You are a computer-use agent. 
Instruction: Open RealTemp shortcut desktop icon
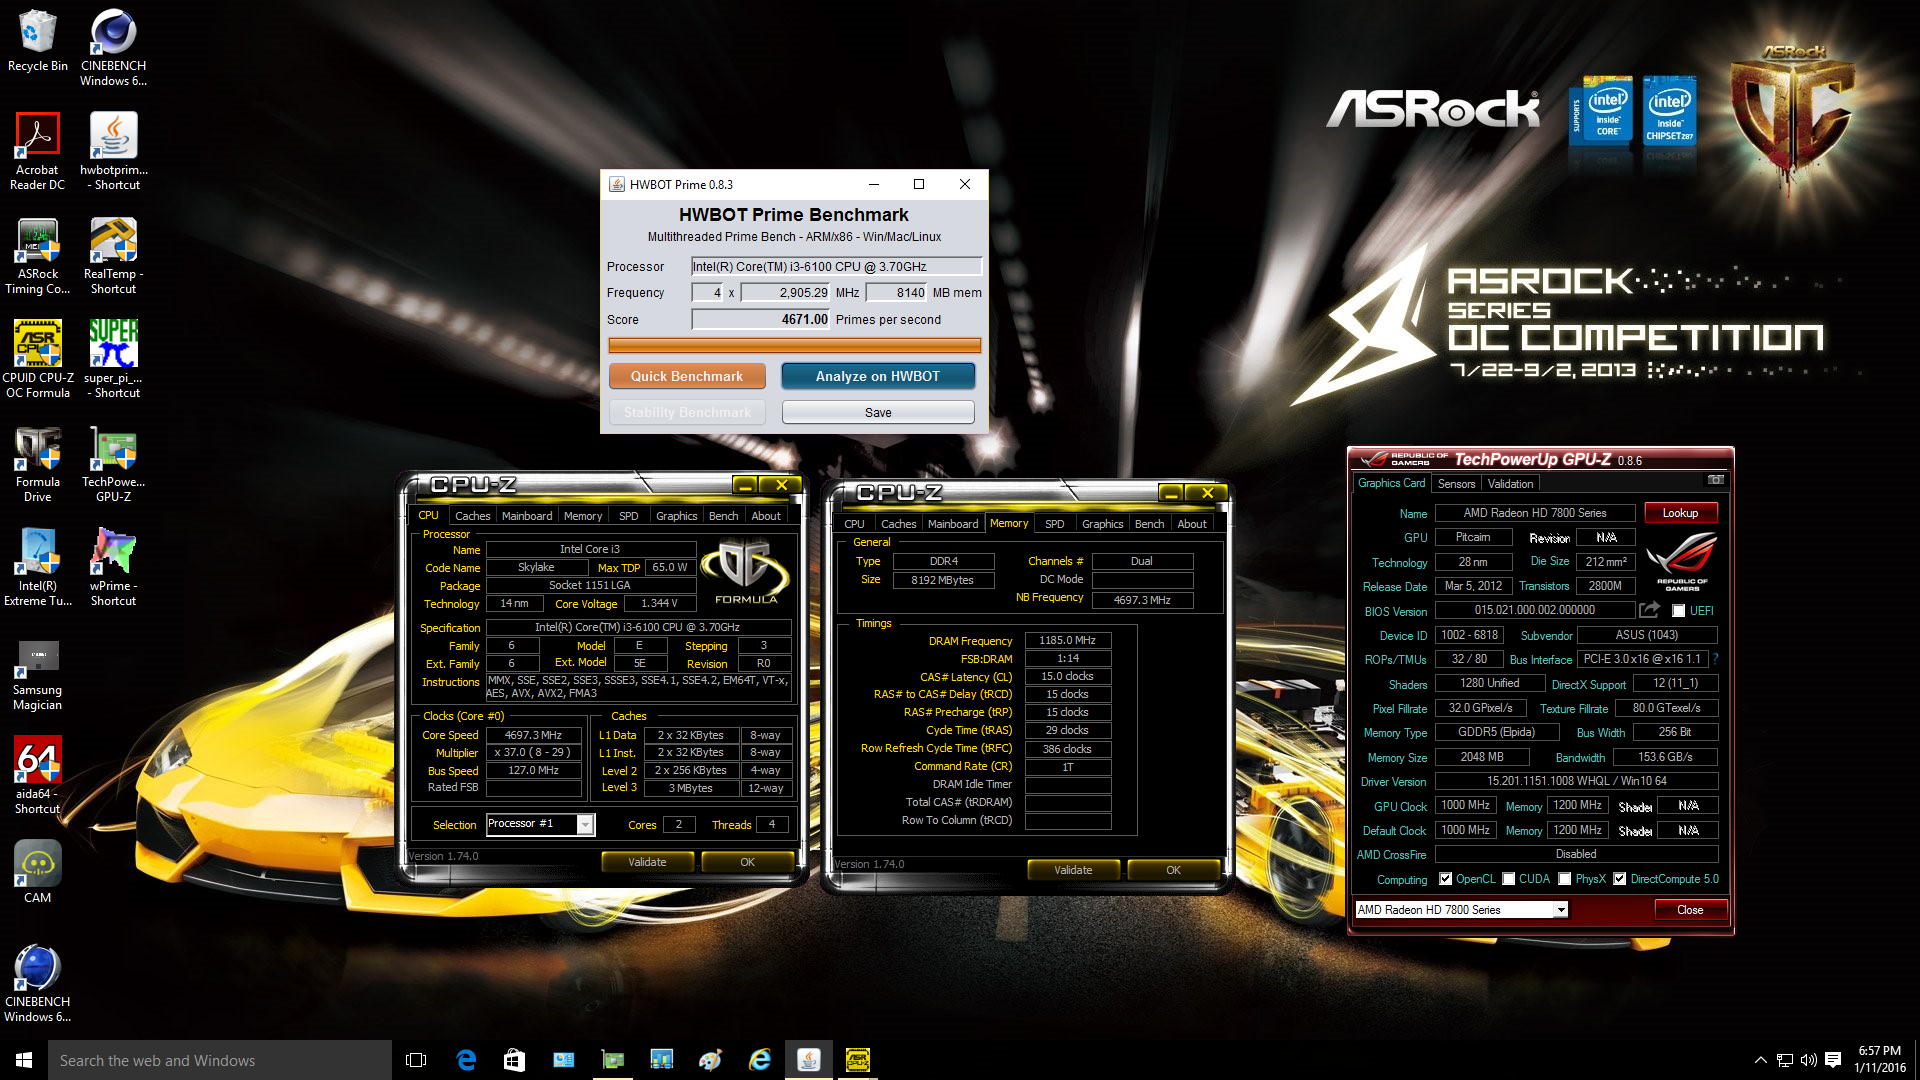click(x=113, y=255)
